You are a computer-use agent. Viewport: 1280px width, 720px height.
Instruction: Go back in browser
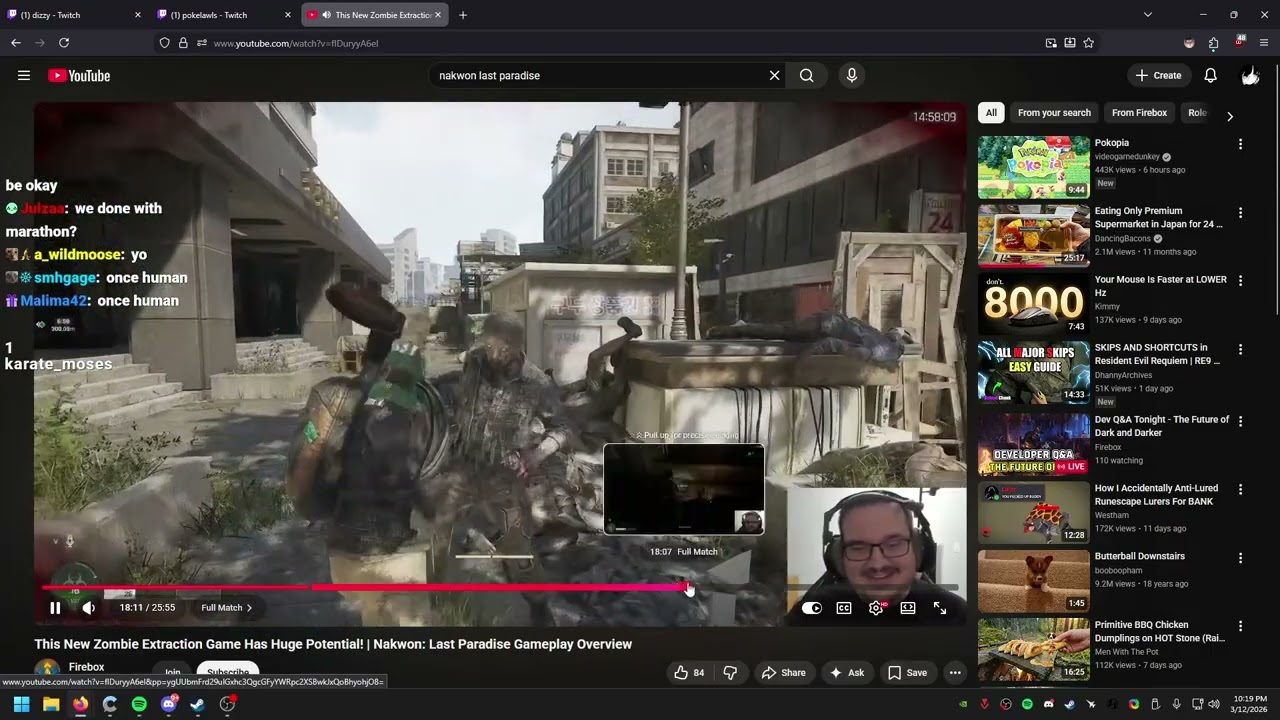tap(16, 43)
